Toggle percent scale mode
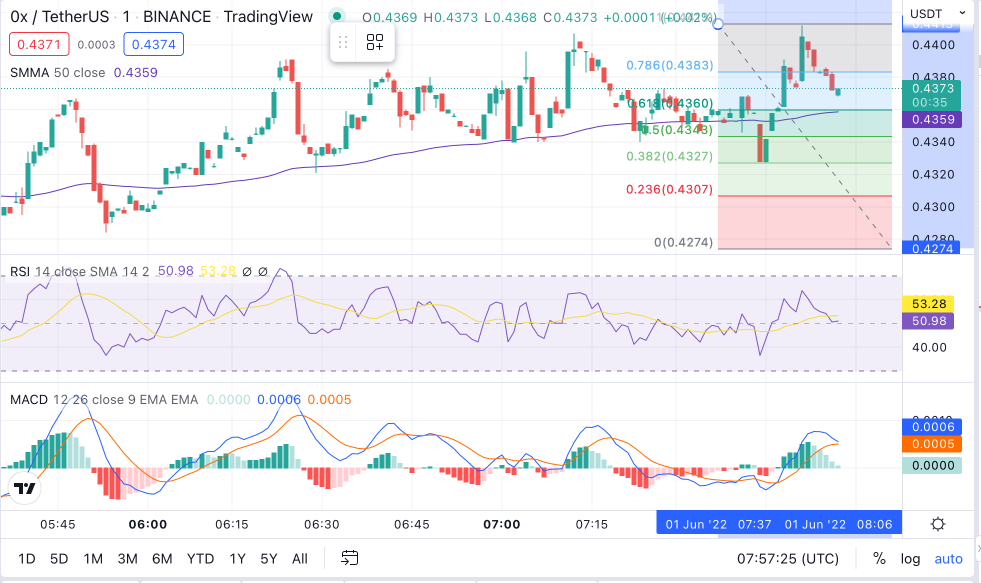The image size is (981, 583). [879, 559]
